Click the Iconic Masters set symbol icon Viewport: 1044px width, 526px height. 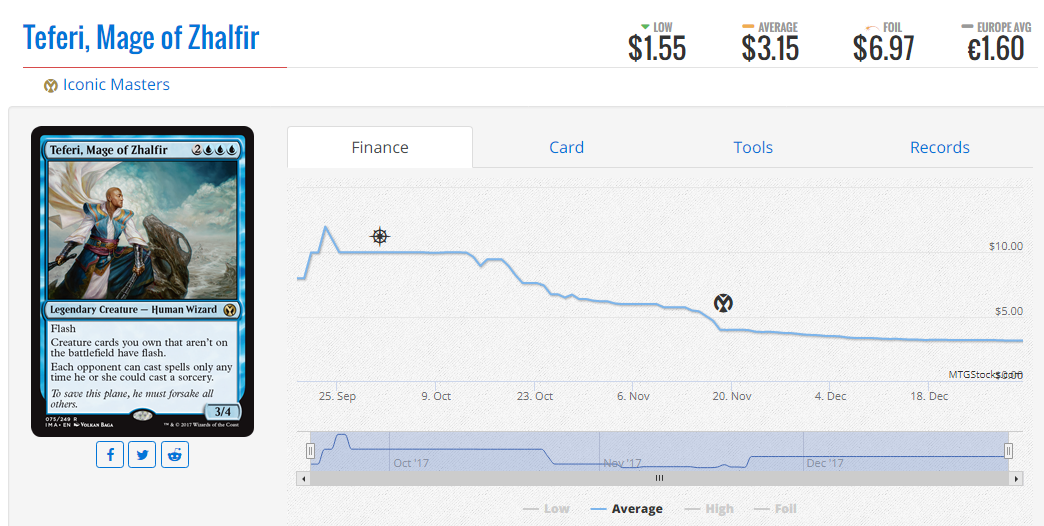pyautogui.click(x=51, y=85)
